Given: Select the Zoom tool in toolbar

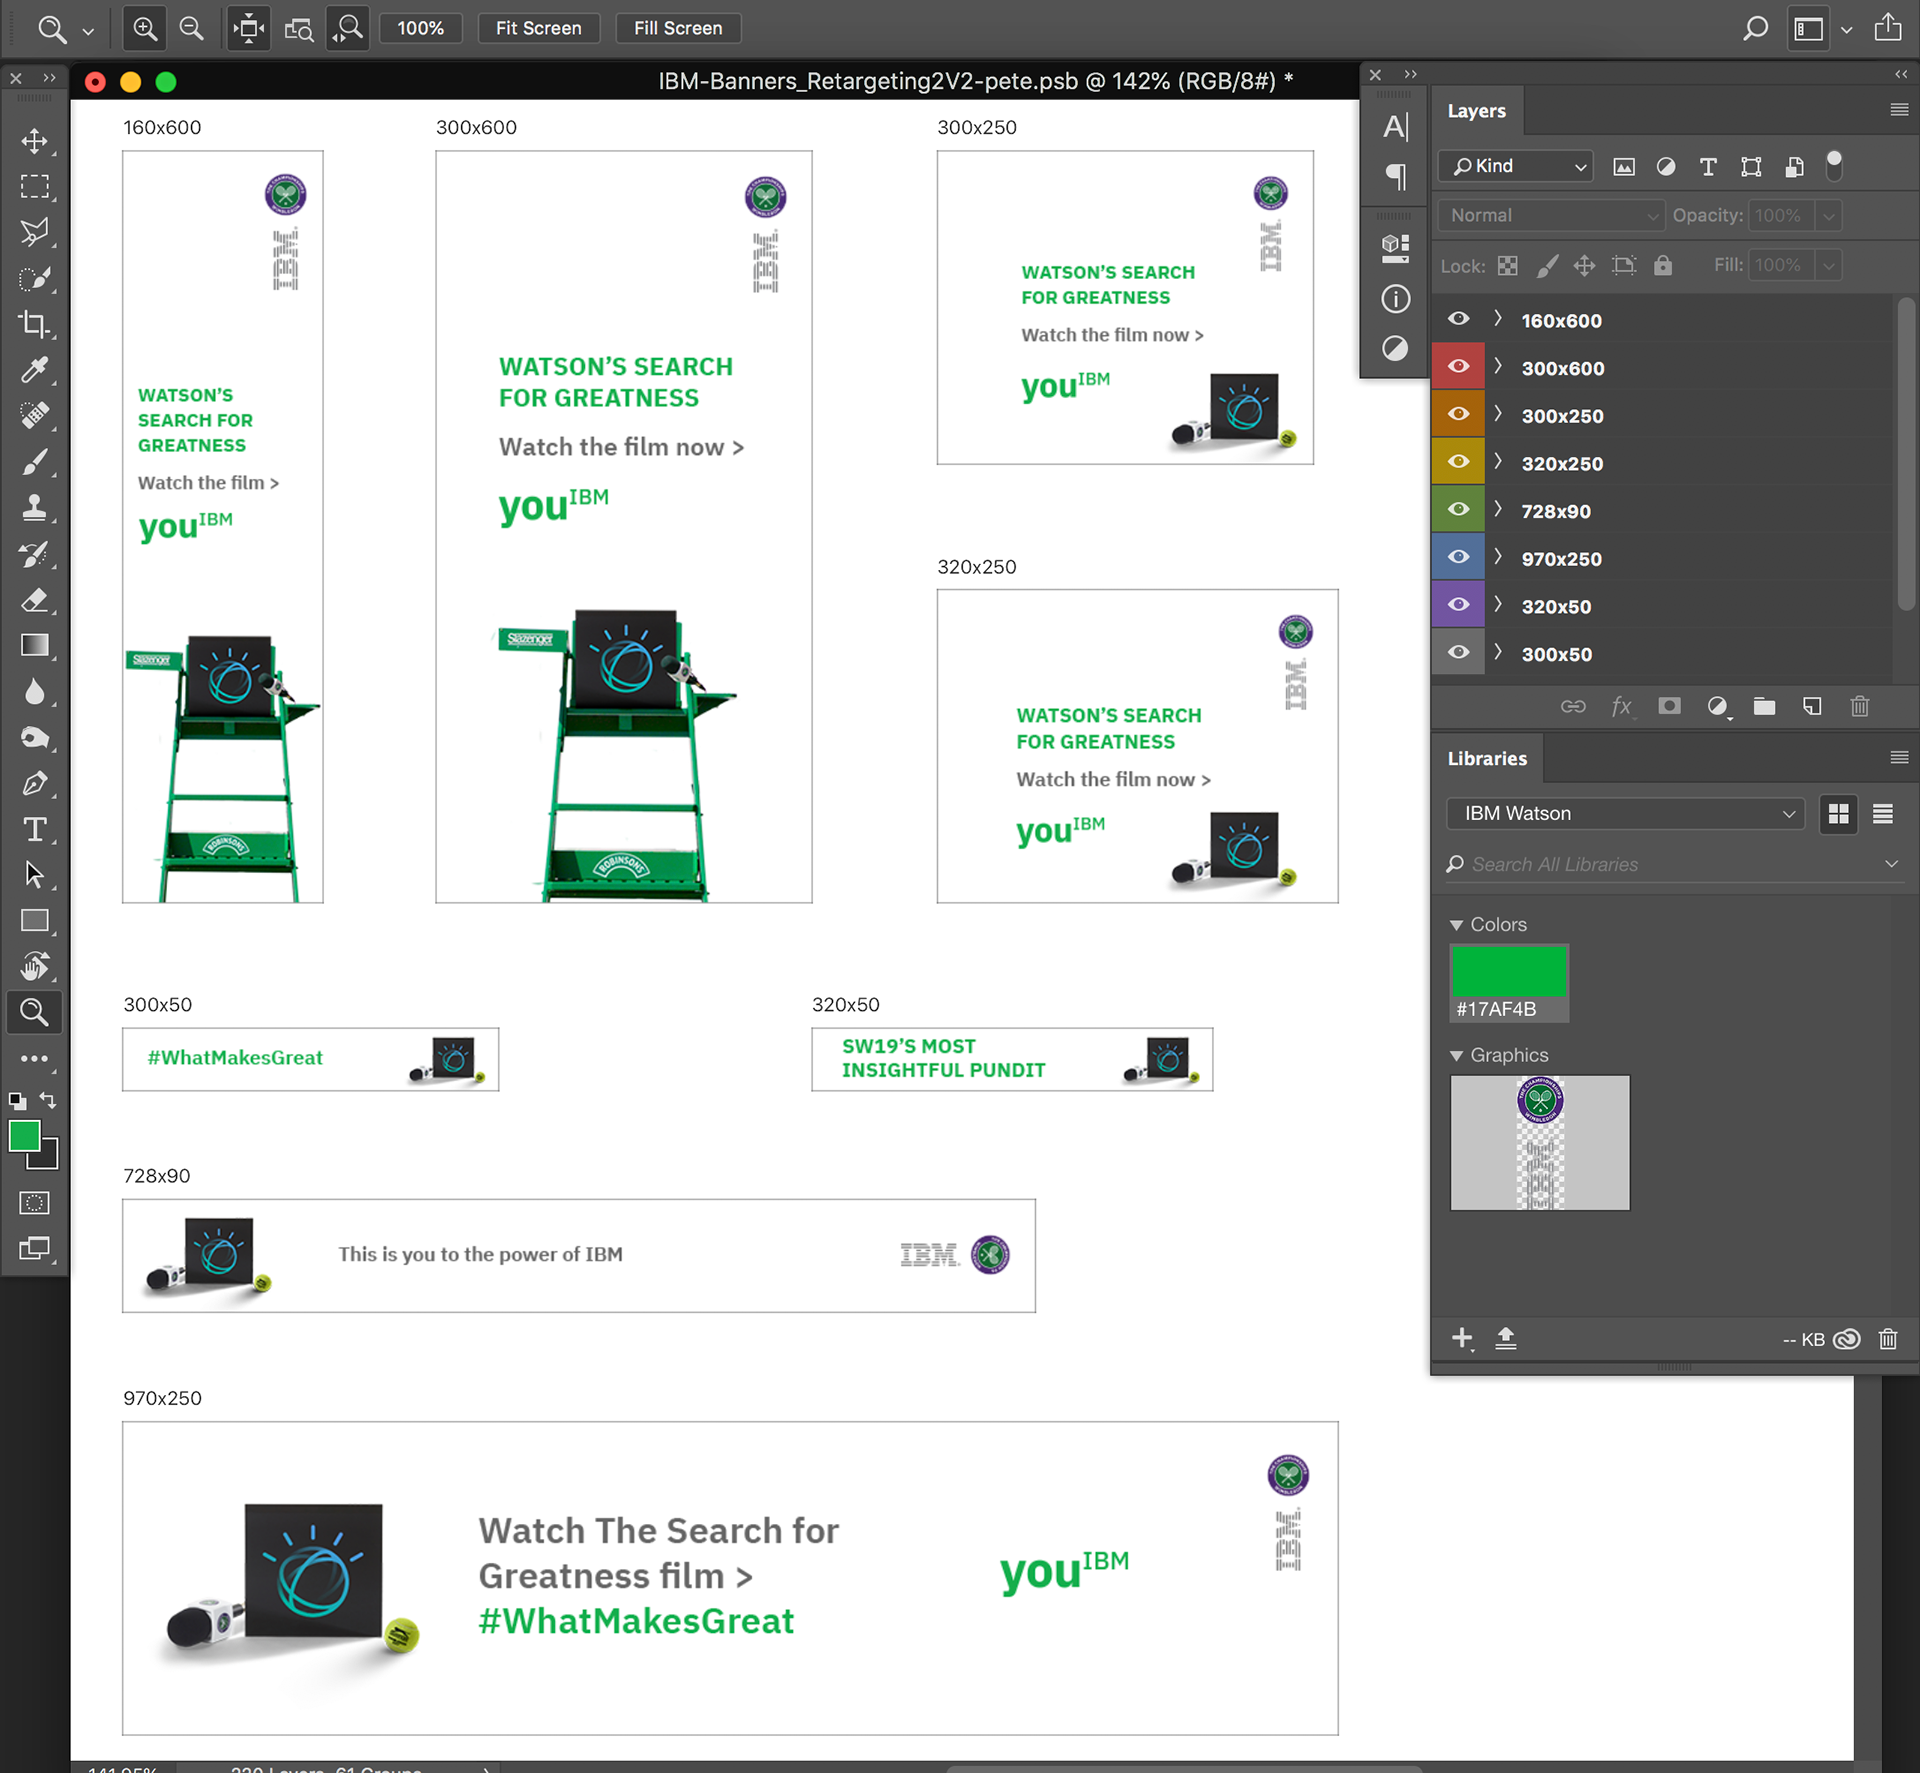Looking at the screenshot, I should point(35,1013).
